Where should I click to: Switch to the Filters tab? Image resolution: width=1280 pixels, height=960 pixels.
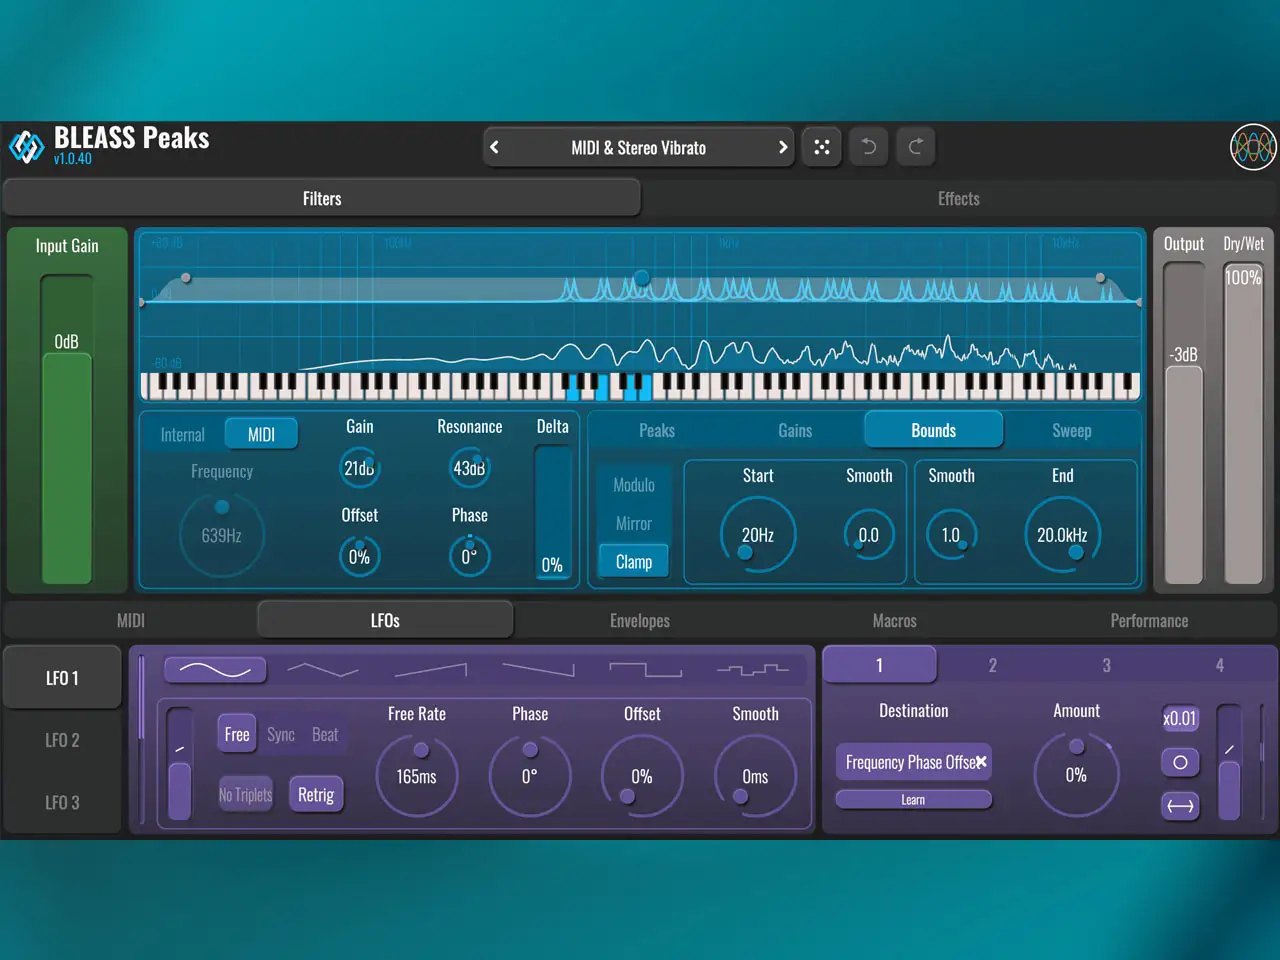coord(322,198)
